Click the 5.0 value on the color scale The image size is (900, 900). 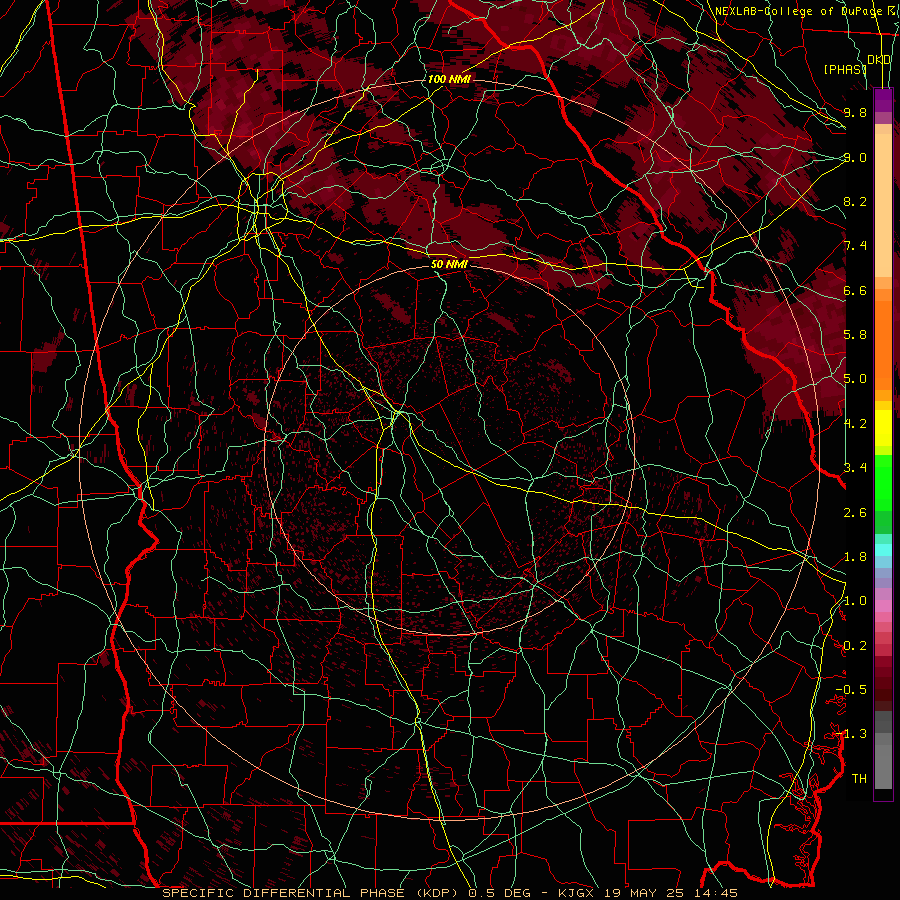(x=855, y=379)
